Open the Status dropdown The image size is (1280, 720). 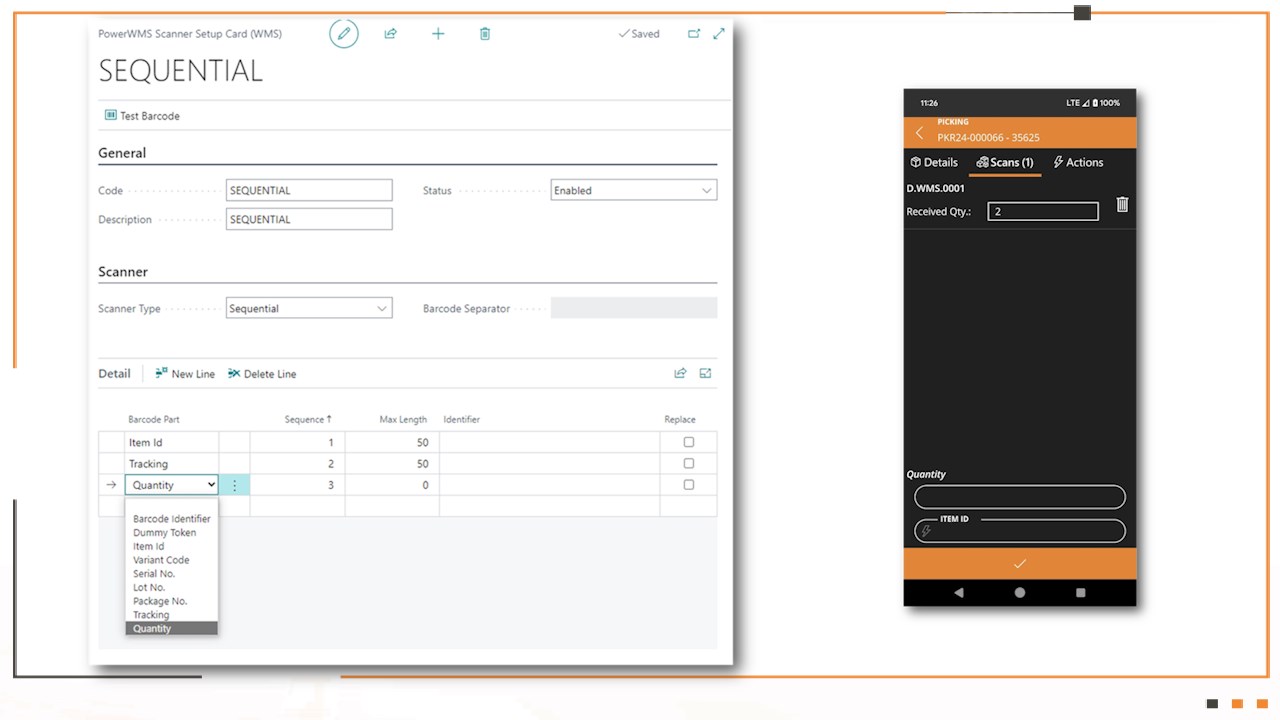click(634, 190)
